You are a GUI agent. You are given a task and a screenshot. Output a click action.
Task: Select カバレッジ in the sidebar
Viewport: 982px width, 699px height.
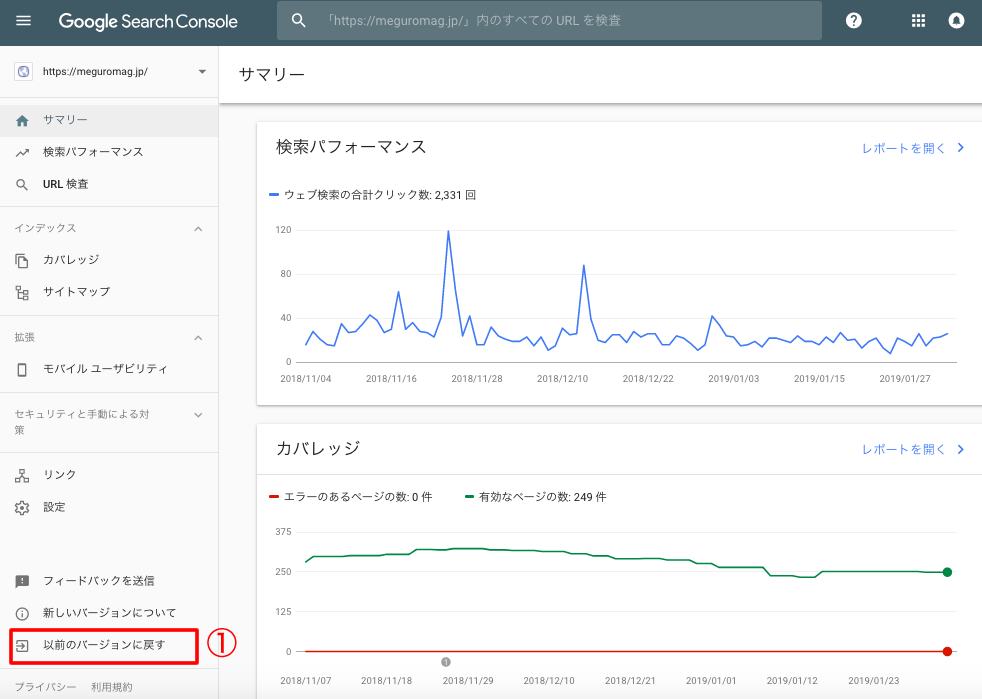click(70, 260)
